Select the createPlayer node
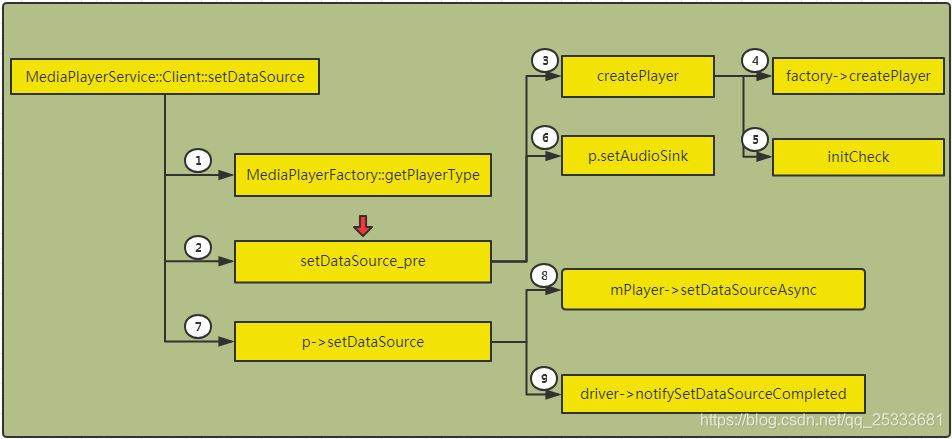The width and height of the screenshot is (952, 439). pos(638,76)
